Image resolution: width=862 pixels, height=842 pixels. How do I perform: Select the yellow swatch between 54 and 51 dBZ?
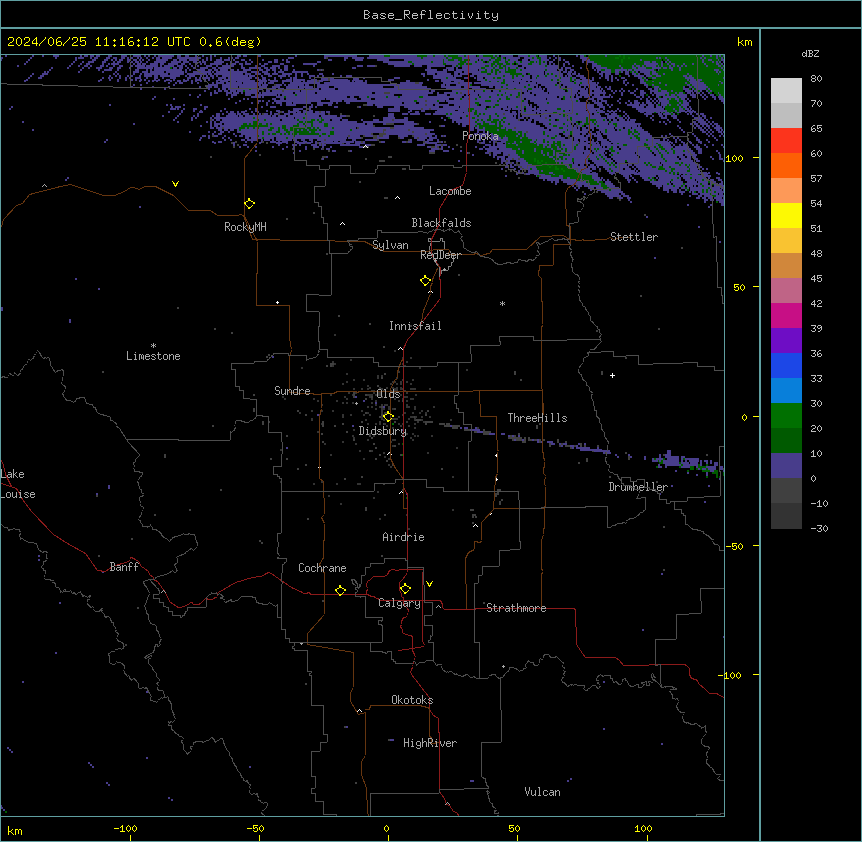click(x=786, y=215)
